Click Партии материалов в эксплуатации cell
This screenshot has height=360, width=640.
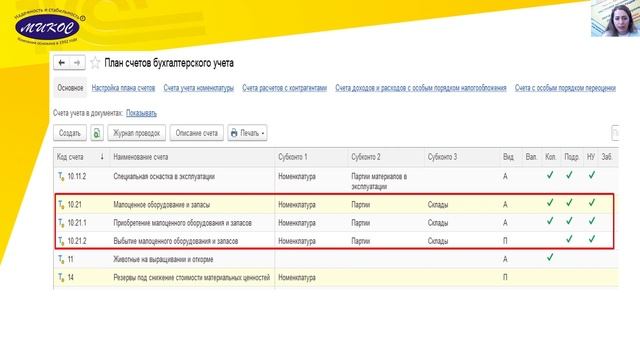[379, 182]
